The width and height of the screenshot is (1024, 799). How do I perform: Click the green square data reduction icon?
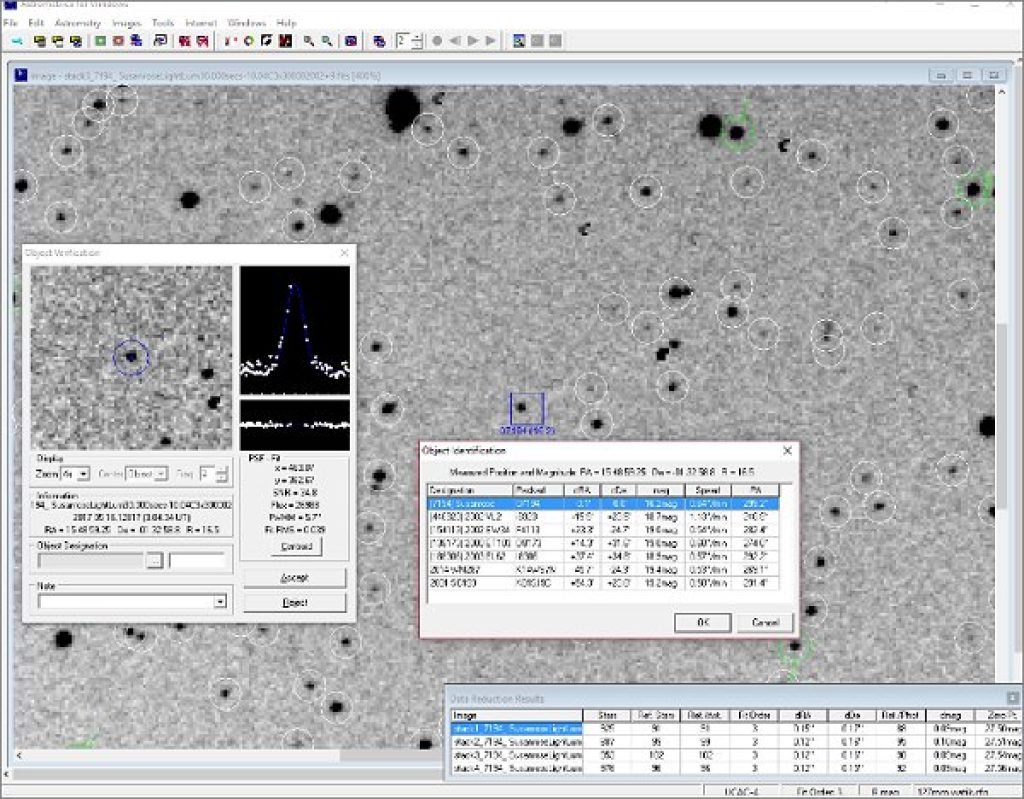(x=101, y=41)
